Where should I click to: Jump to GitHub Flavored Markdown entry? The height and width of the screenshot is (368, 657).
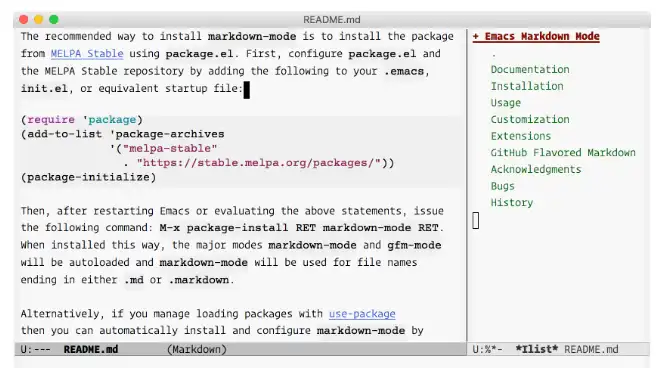pyautogui.click(x=563, y=153)
